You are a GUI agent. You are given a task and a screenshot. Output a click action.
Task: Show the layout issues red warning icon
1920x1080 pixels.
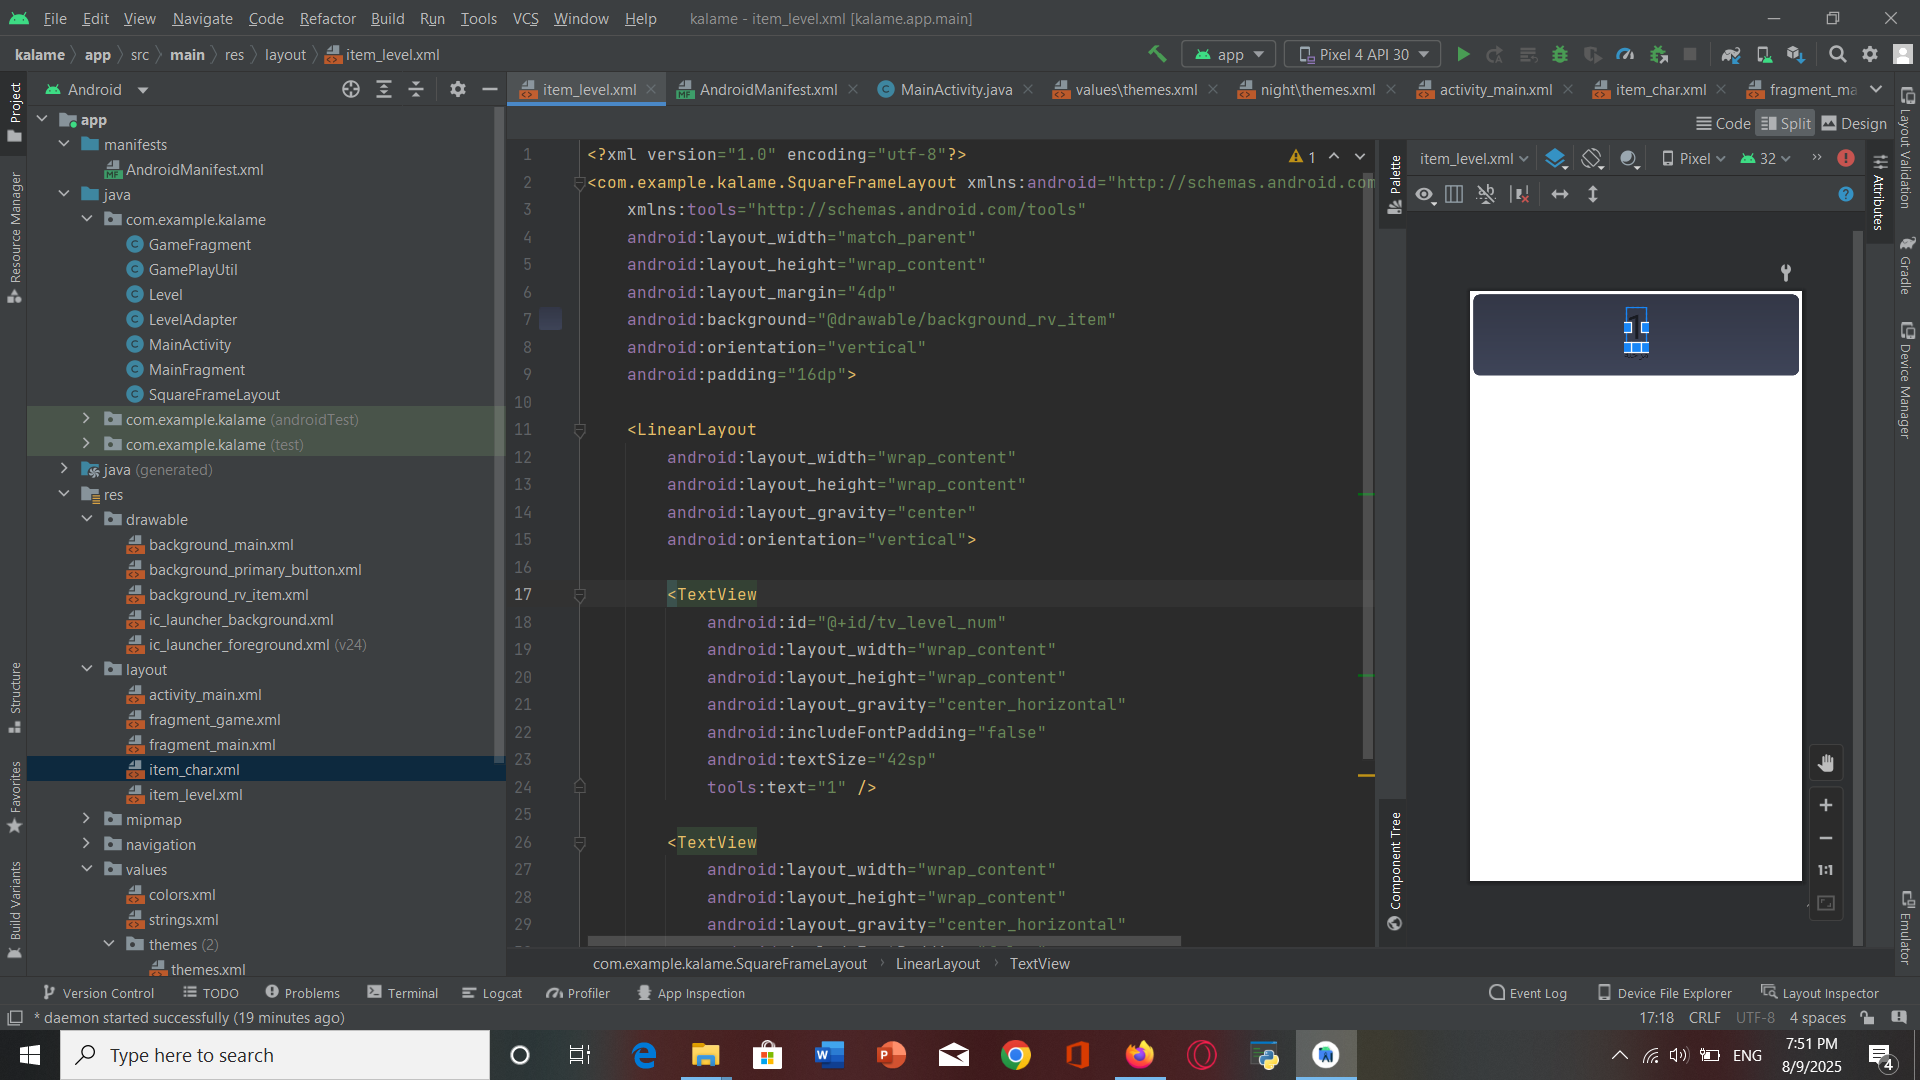[1846, 158]
